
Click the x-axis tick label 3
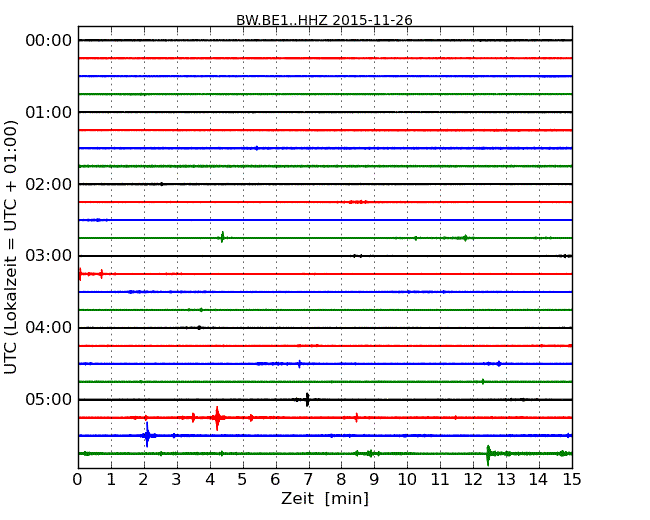(177, 480)
